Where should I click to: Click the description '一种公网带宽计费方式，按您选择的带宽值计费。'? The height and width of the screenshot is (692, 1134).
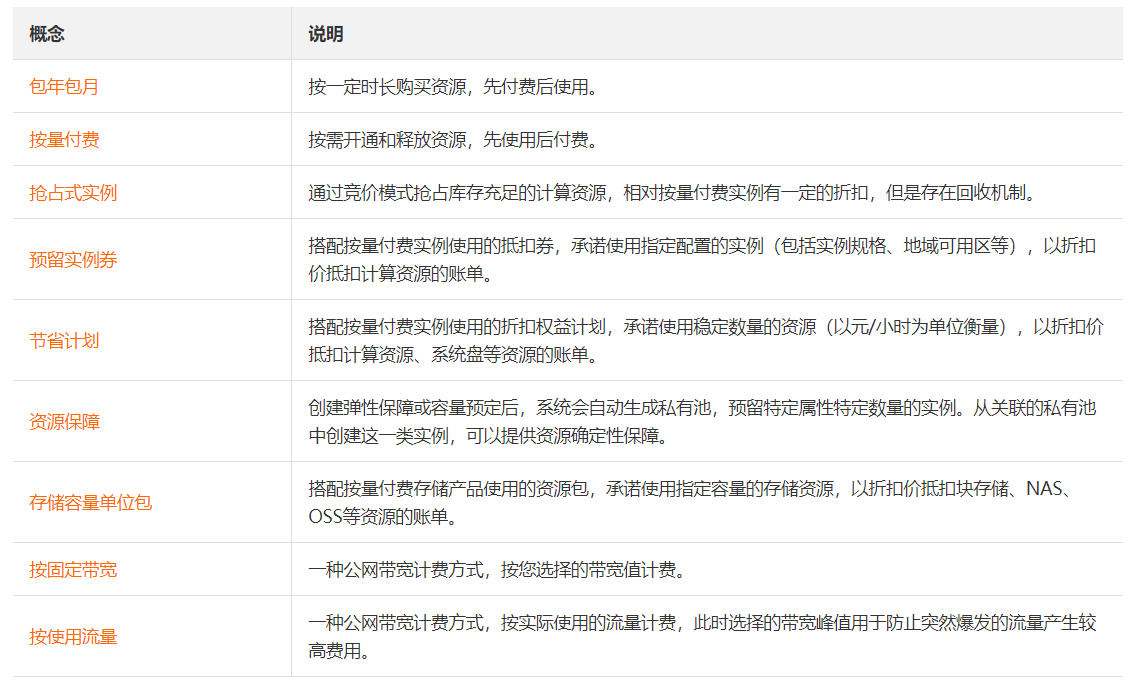[x=498, y=570]
